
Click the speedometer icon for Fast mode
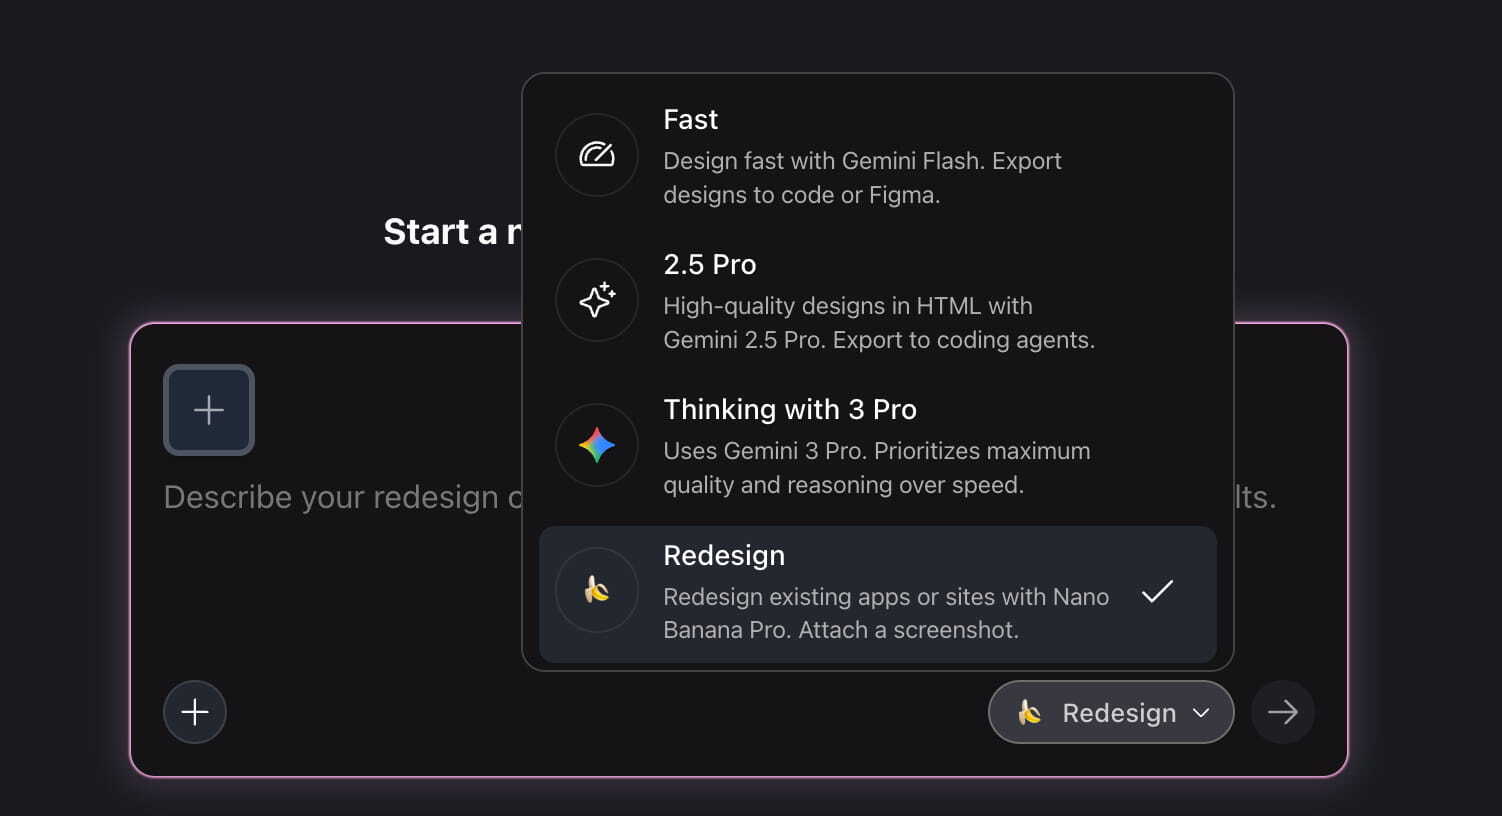coord(597,155)
